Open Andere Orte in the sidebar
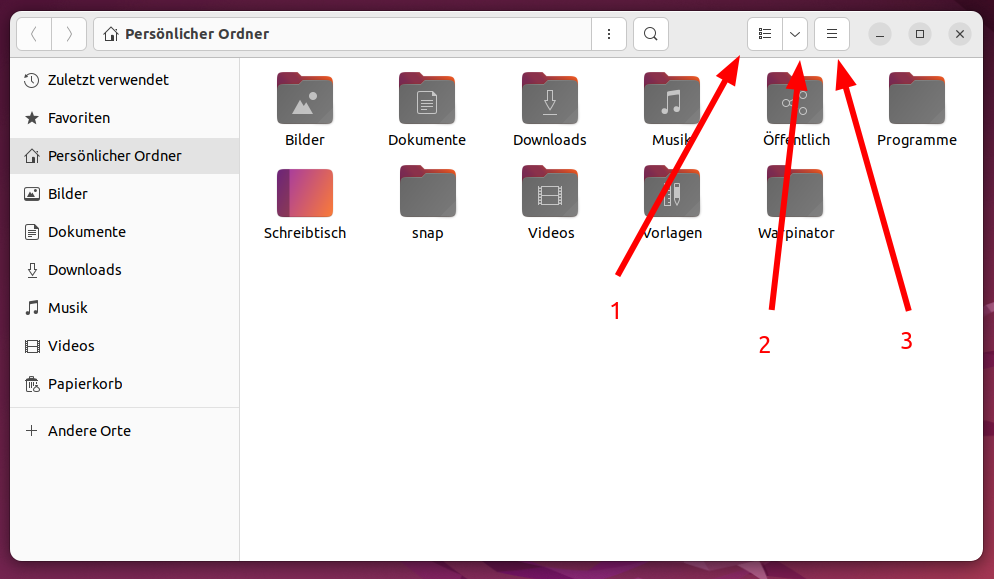This screenshot has width=994, height=579. pos(125,431)
